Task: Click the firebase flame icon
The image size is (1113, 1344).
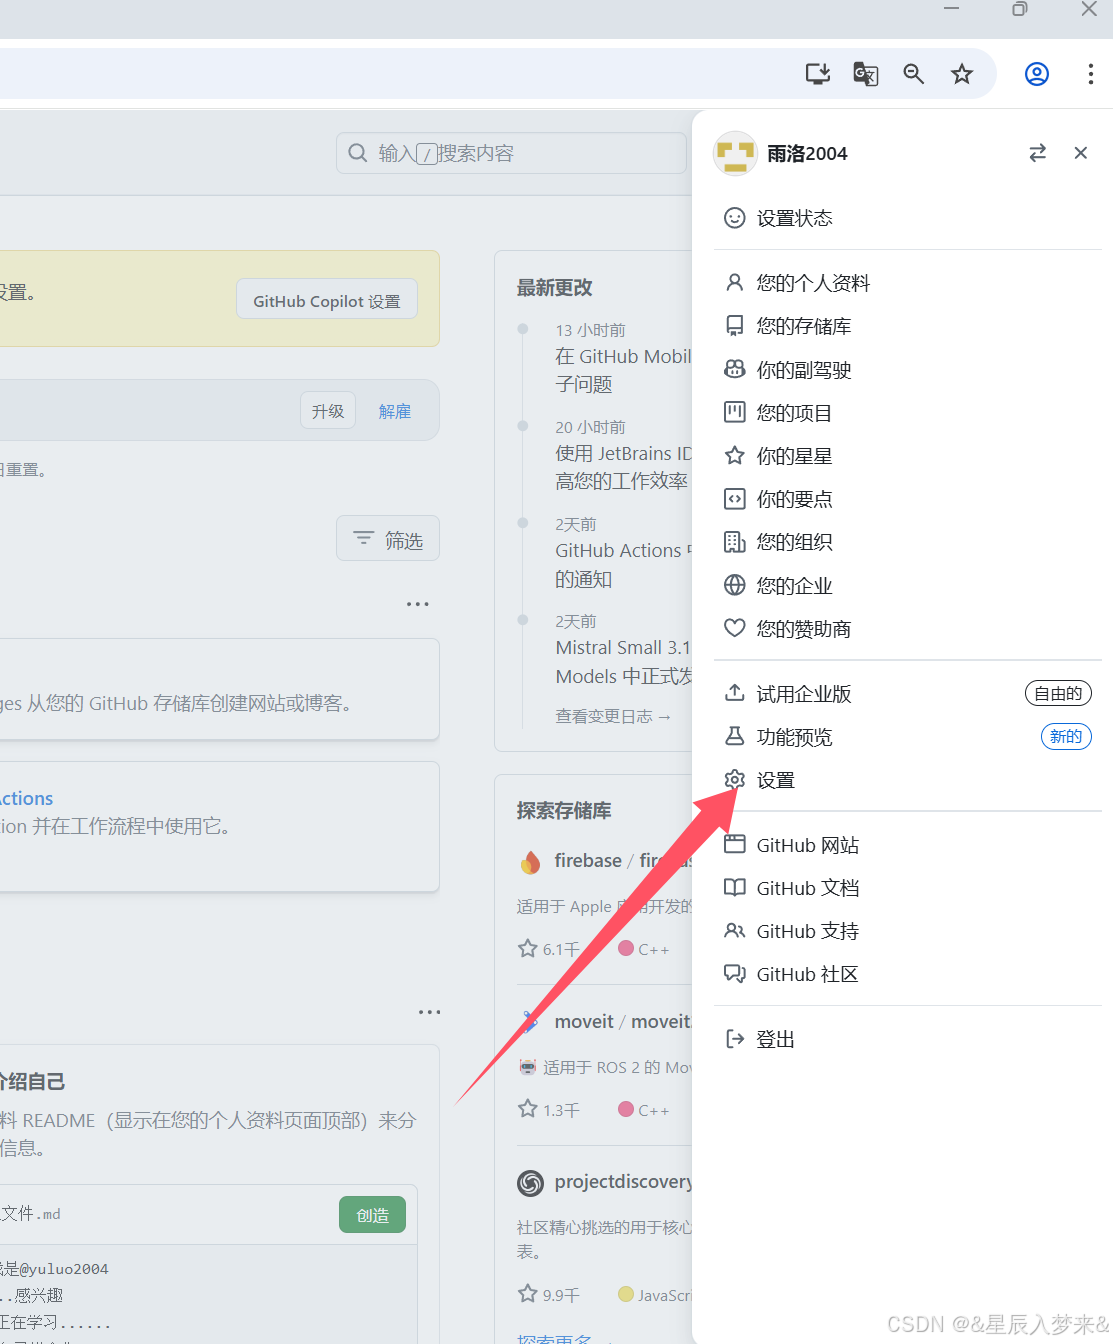Action: click(530, 861)
